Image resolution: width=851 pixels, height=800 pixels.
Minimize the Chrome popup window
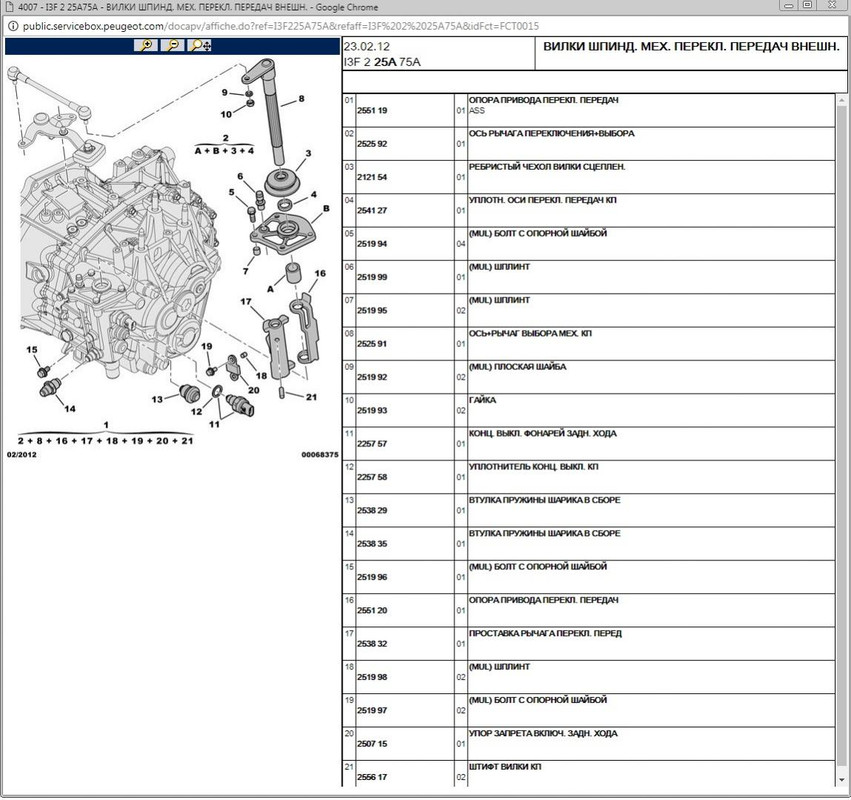point(789,5)
